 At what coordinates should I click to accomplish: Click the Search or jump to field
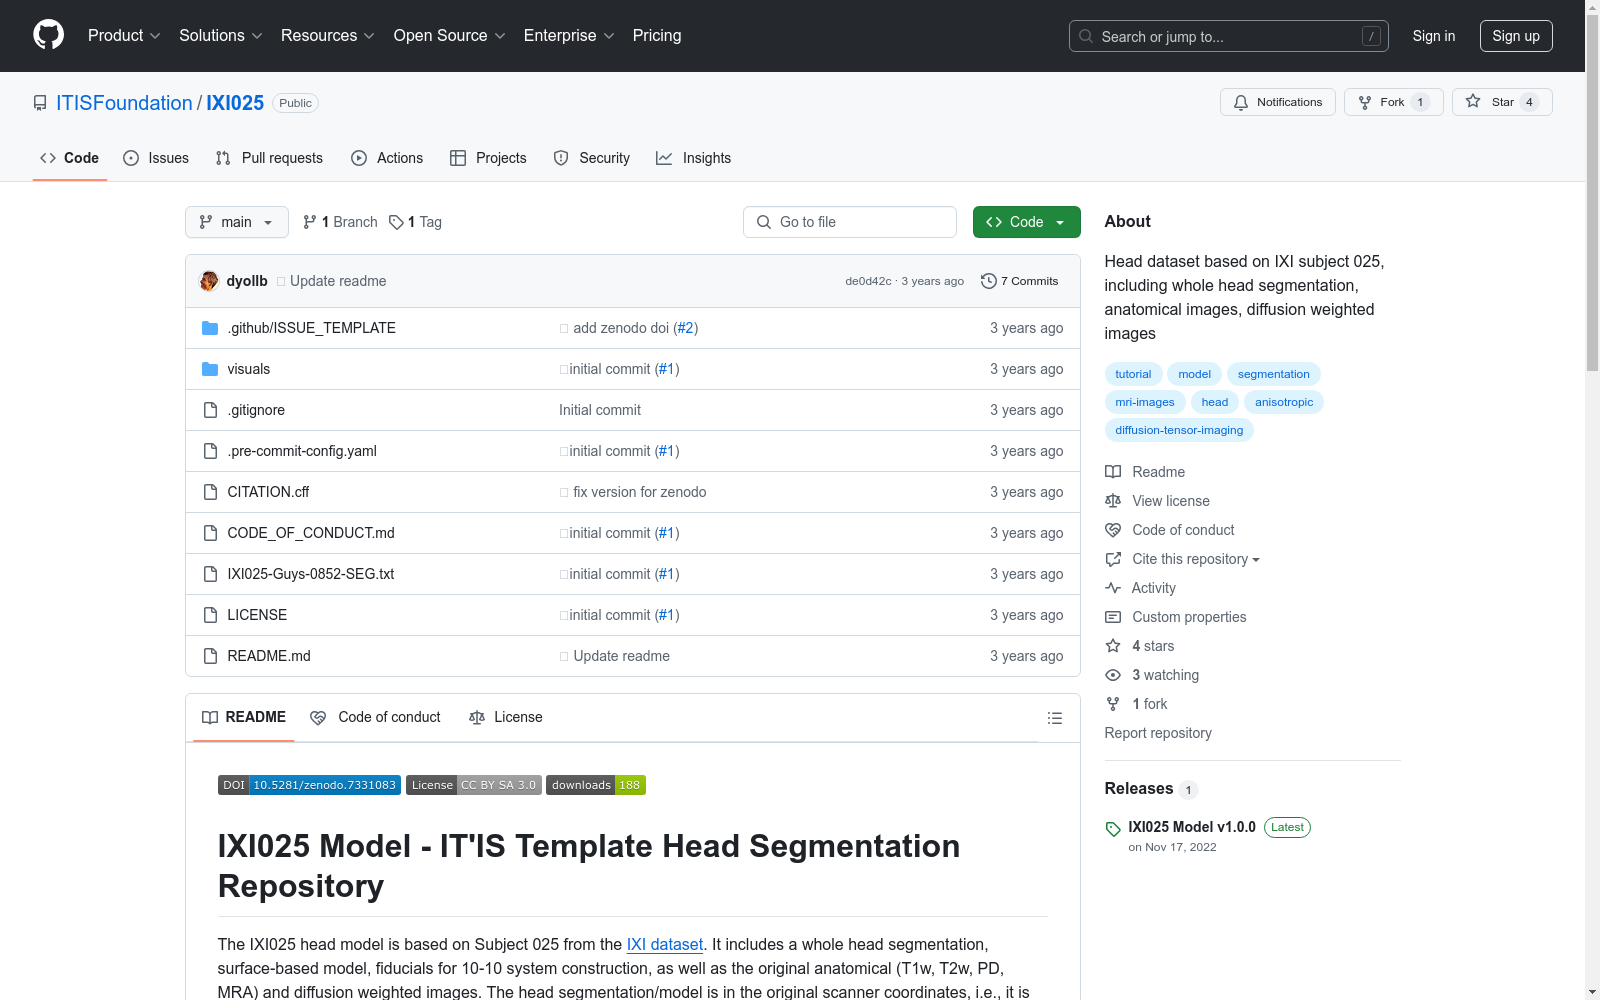click(x=1229, y=36)
